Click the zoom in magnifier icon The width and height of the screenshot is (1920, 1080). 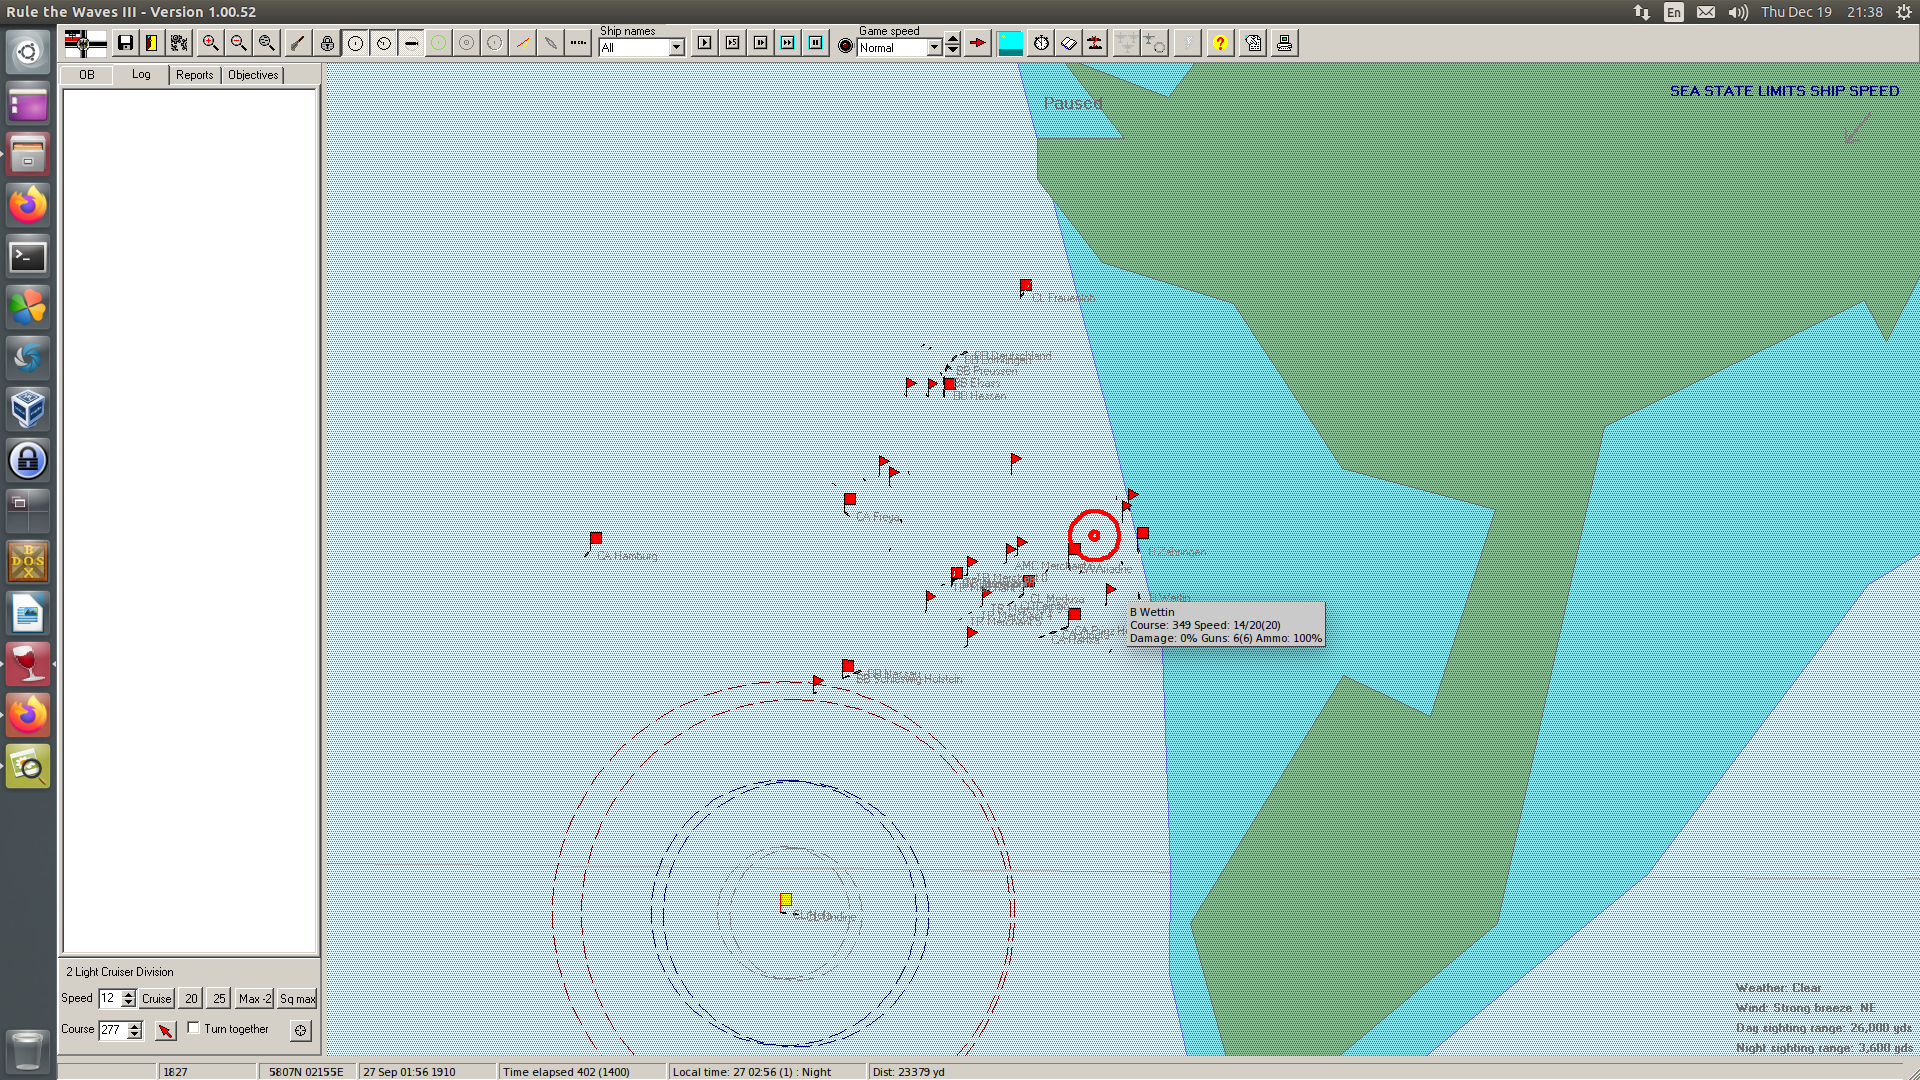coord(210,43)
